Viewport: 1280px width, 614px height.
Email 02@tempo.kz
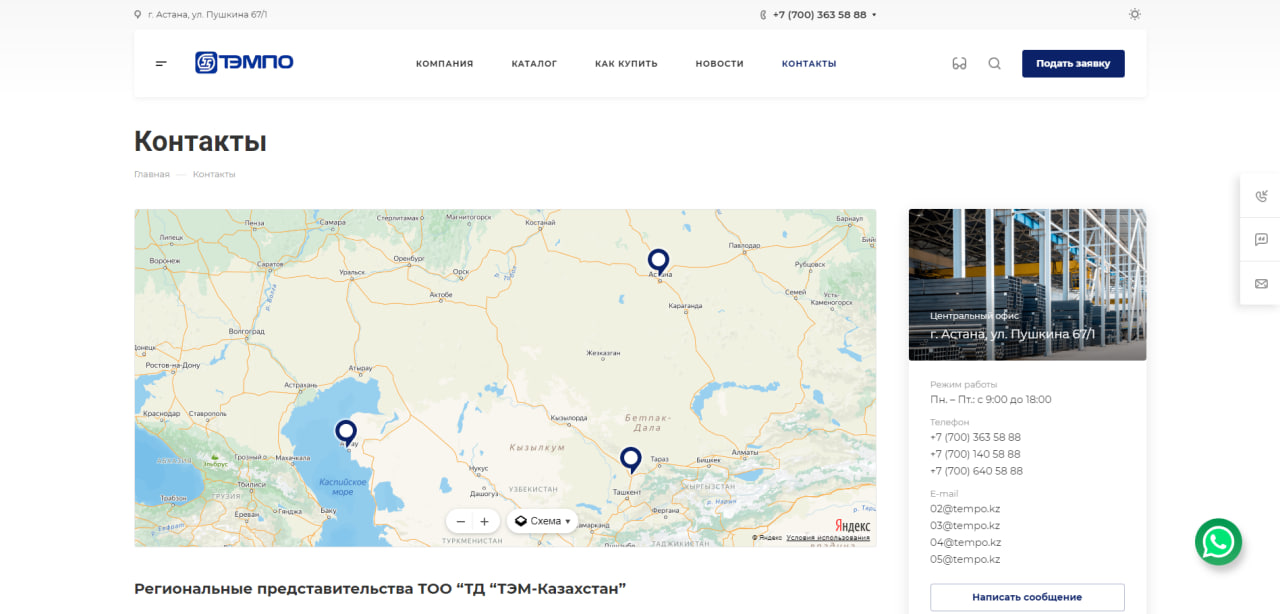coord(965,508)
